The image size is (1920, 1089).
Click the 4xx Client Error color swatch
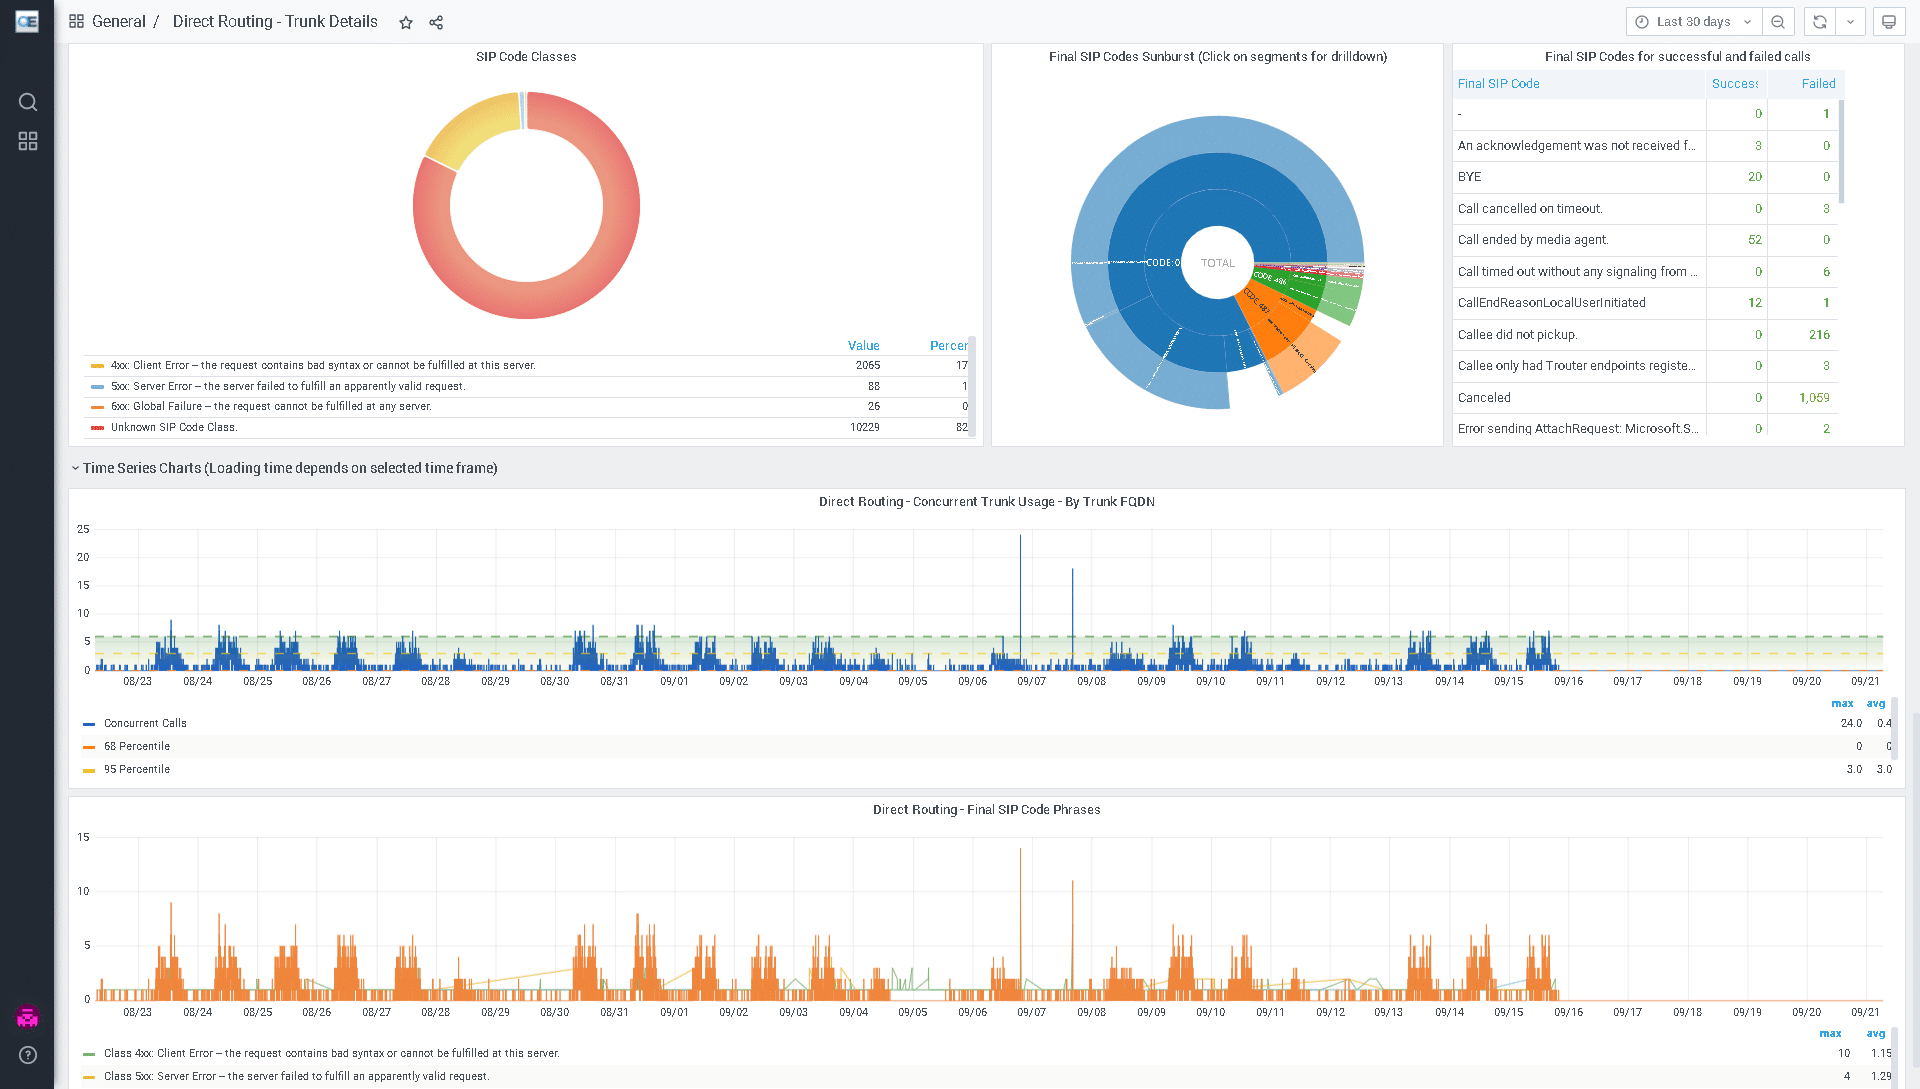point(97,366)
